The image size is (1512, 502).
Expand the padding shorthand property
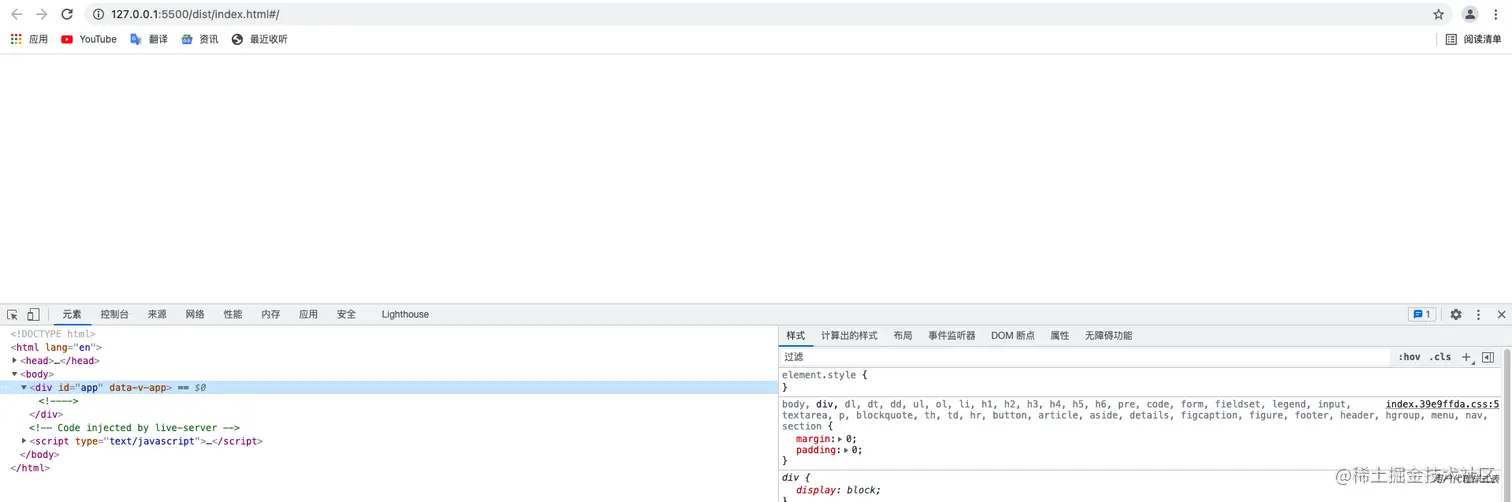[x=847, y=450]
